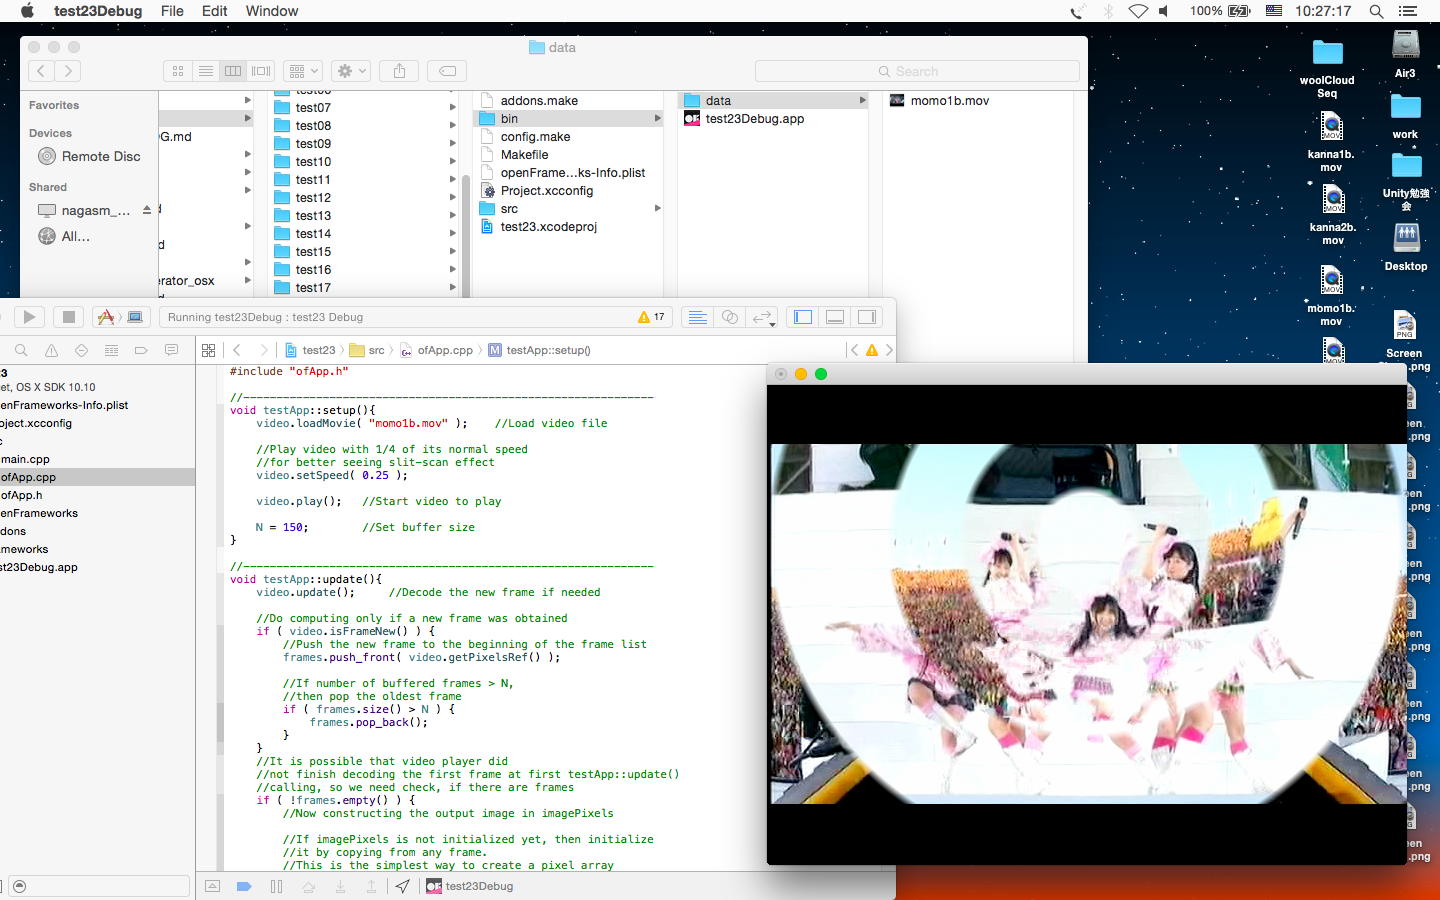
Task: Open the Assistant editor view
Action: [730, 317]
